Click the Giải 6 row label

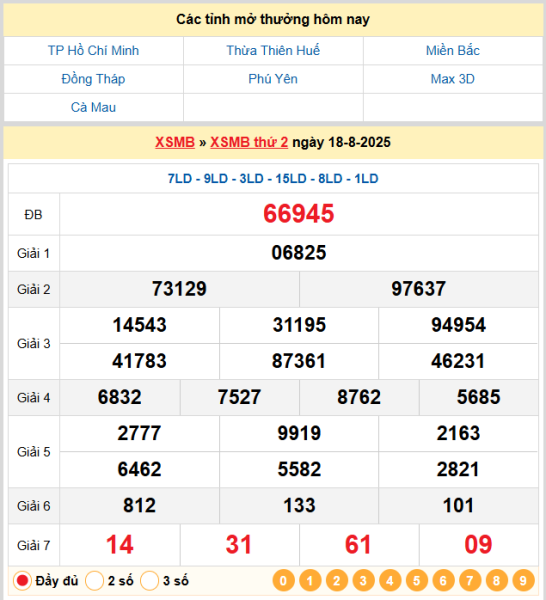click(33, 506)
